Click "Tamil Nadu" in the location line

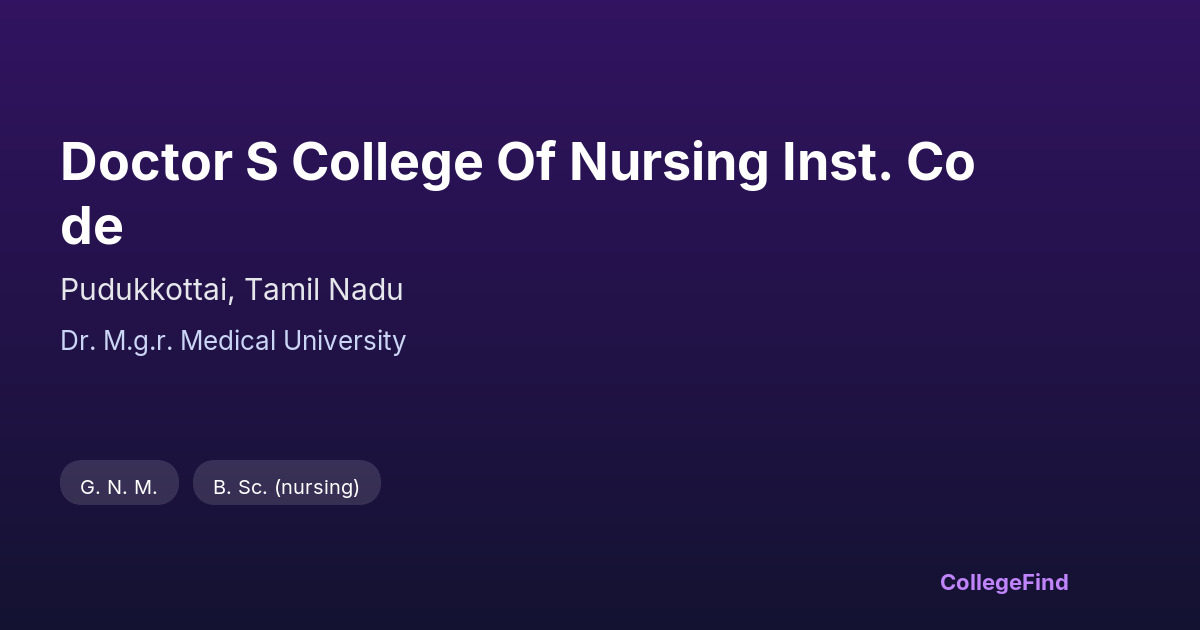point(324,290)
